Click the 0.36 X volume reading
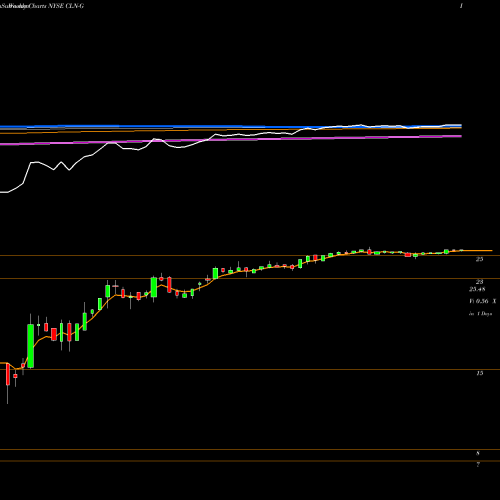This screenshot has height=500, width=500. point(486,301)
